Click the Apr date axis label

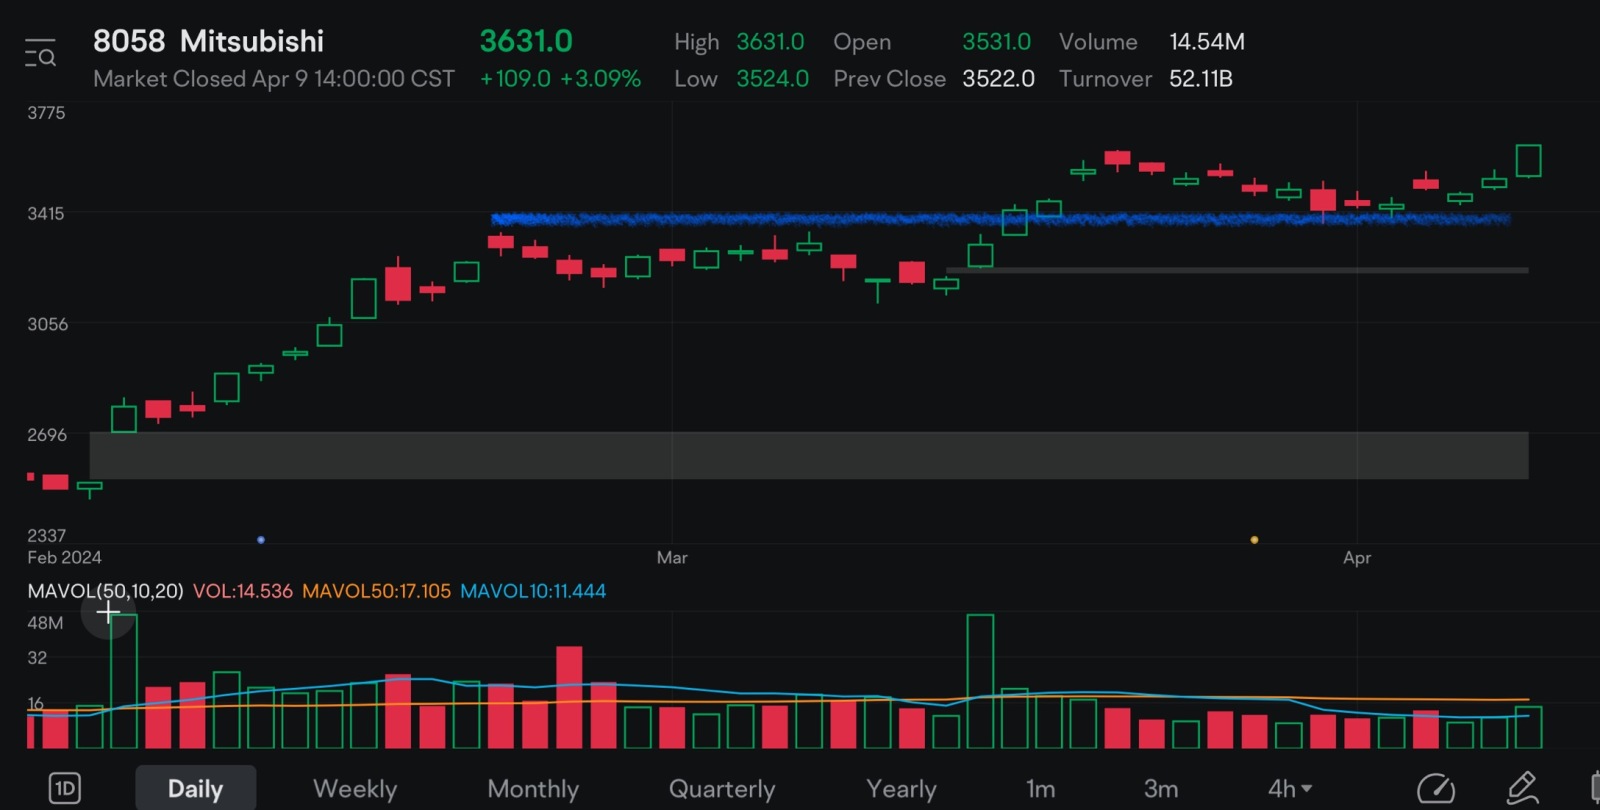1357,558
